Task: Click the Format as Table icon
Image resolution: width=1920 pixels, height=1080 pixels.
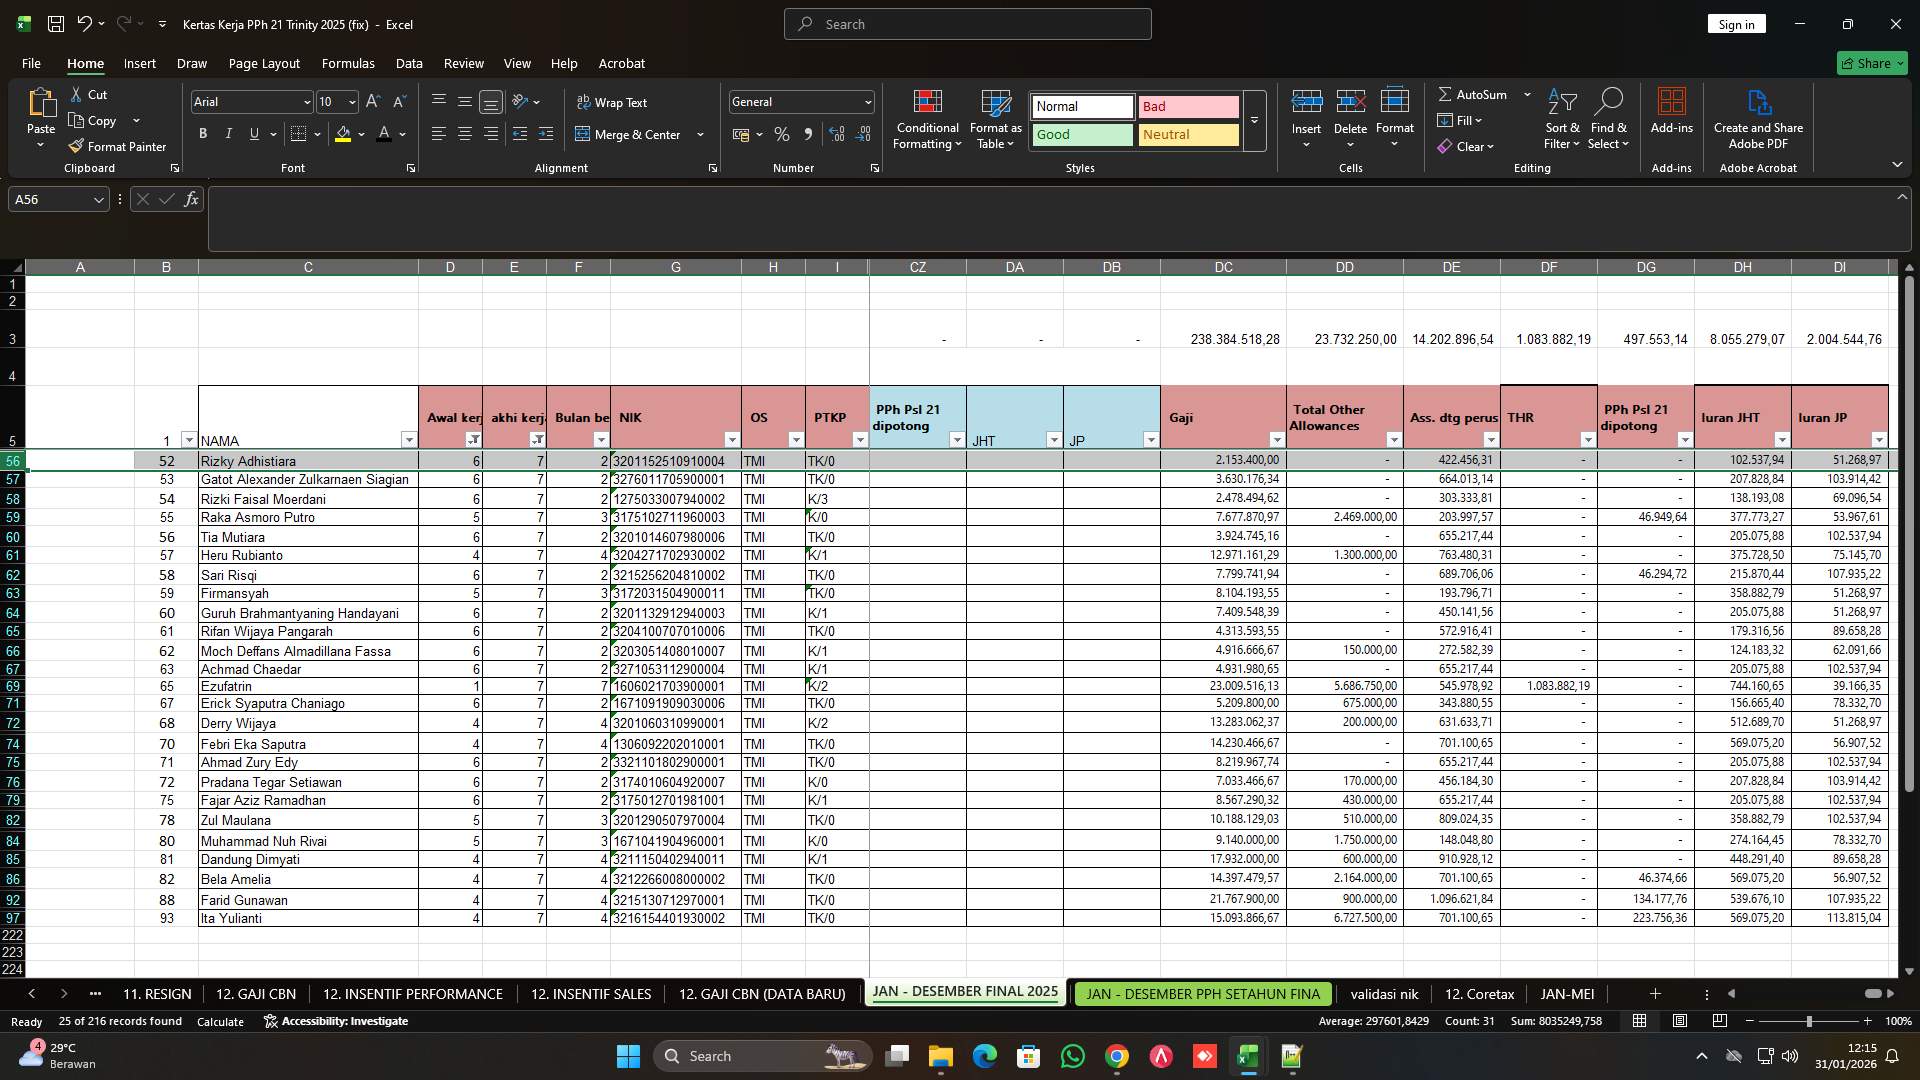Action: tap(994, 118)
